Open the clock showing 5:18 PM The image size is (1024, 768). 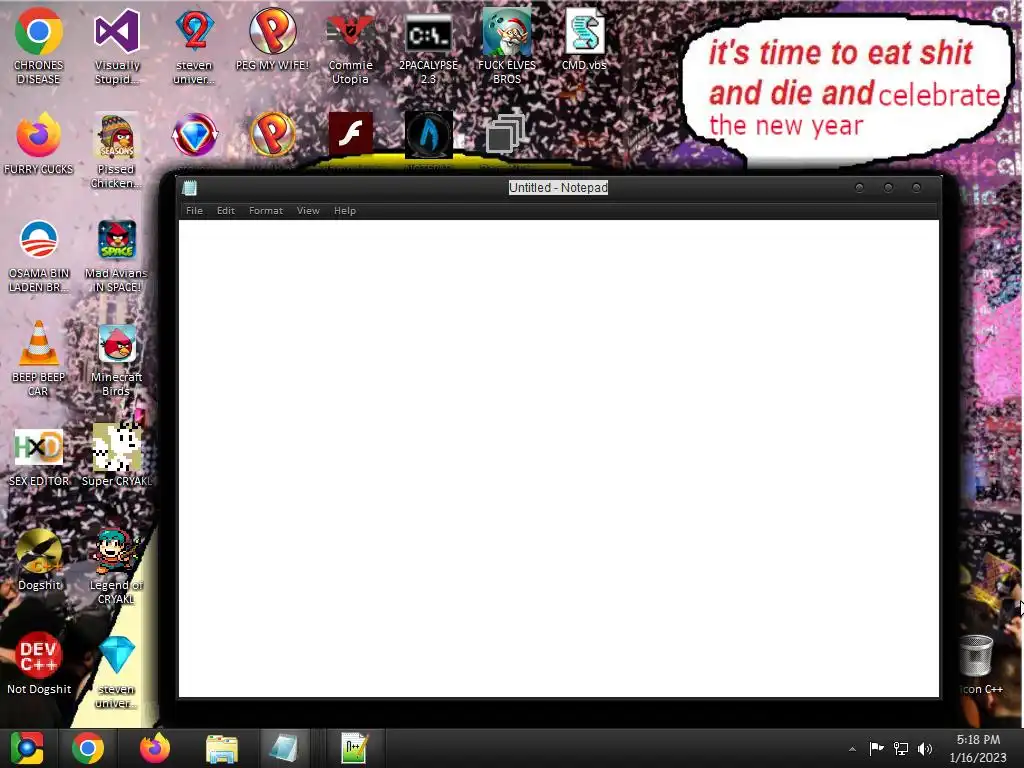pyautogui.click(x=978, y=748)
